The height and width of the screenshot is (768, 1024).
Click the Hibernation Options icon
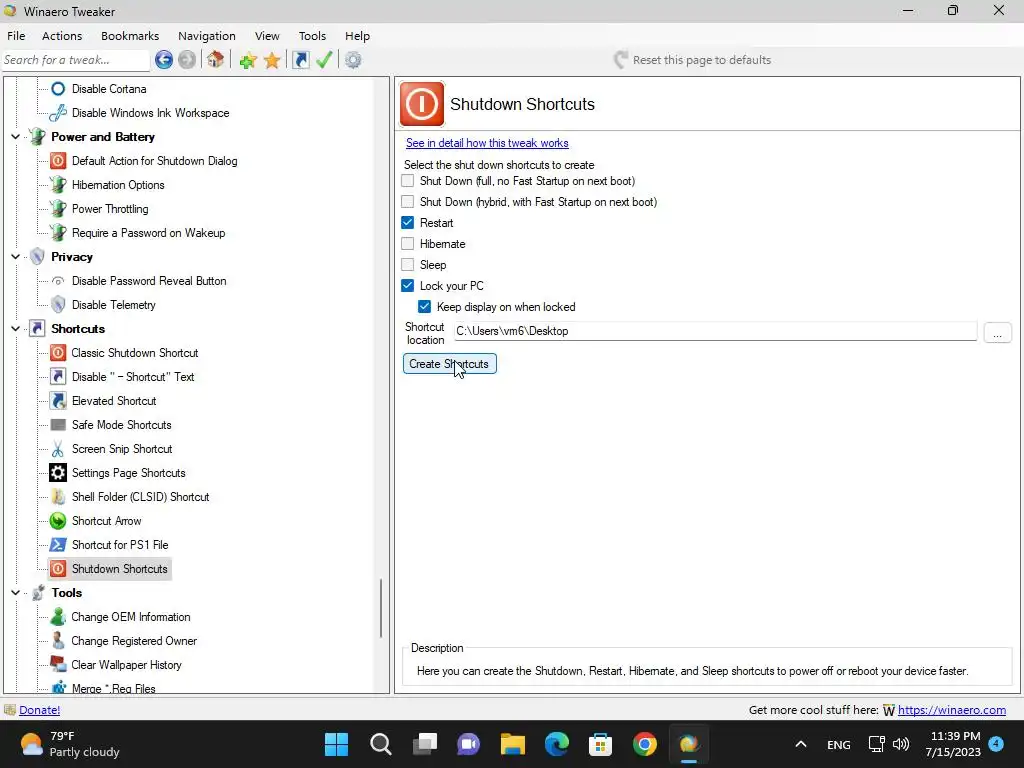pyautogui.click(x=58, y=185)
